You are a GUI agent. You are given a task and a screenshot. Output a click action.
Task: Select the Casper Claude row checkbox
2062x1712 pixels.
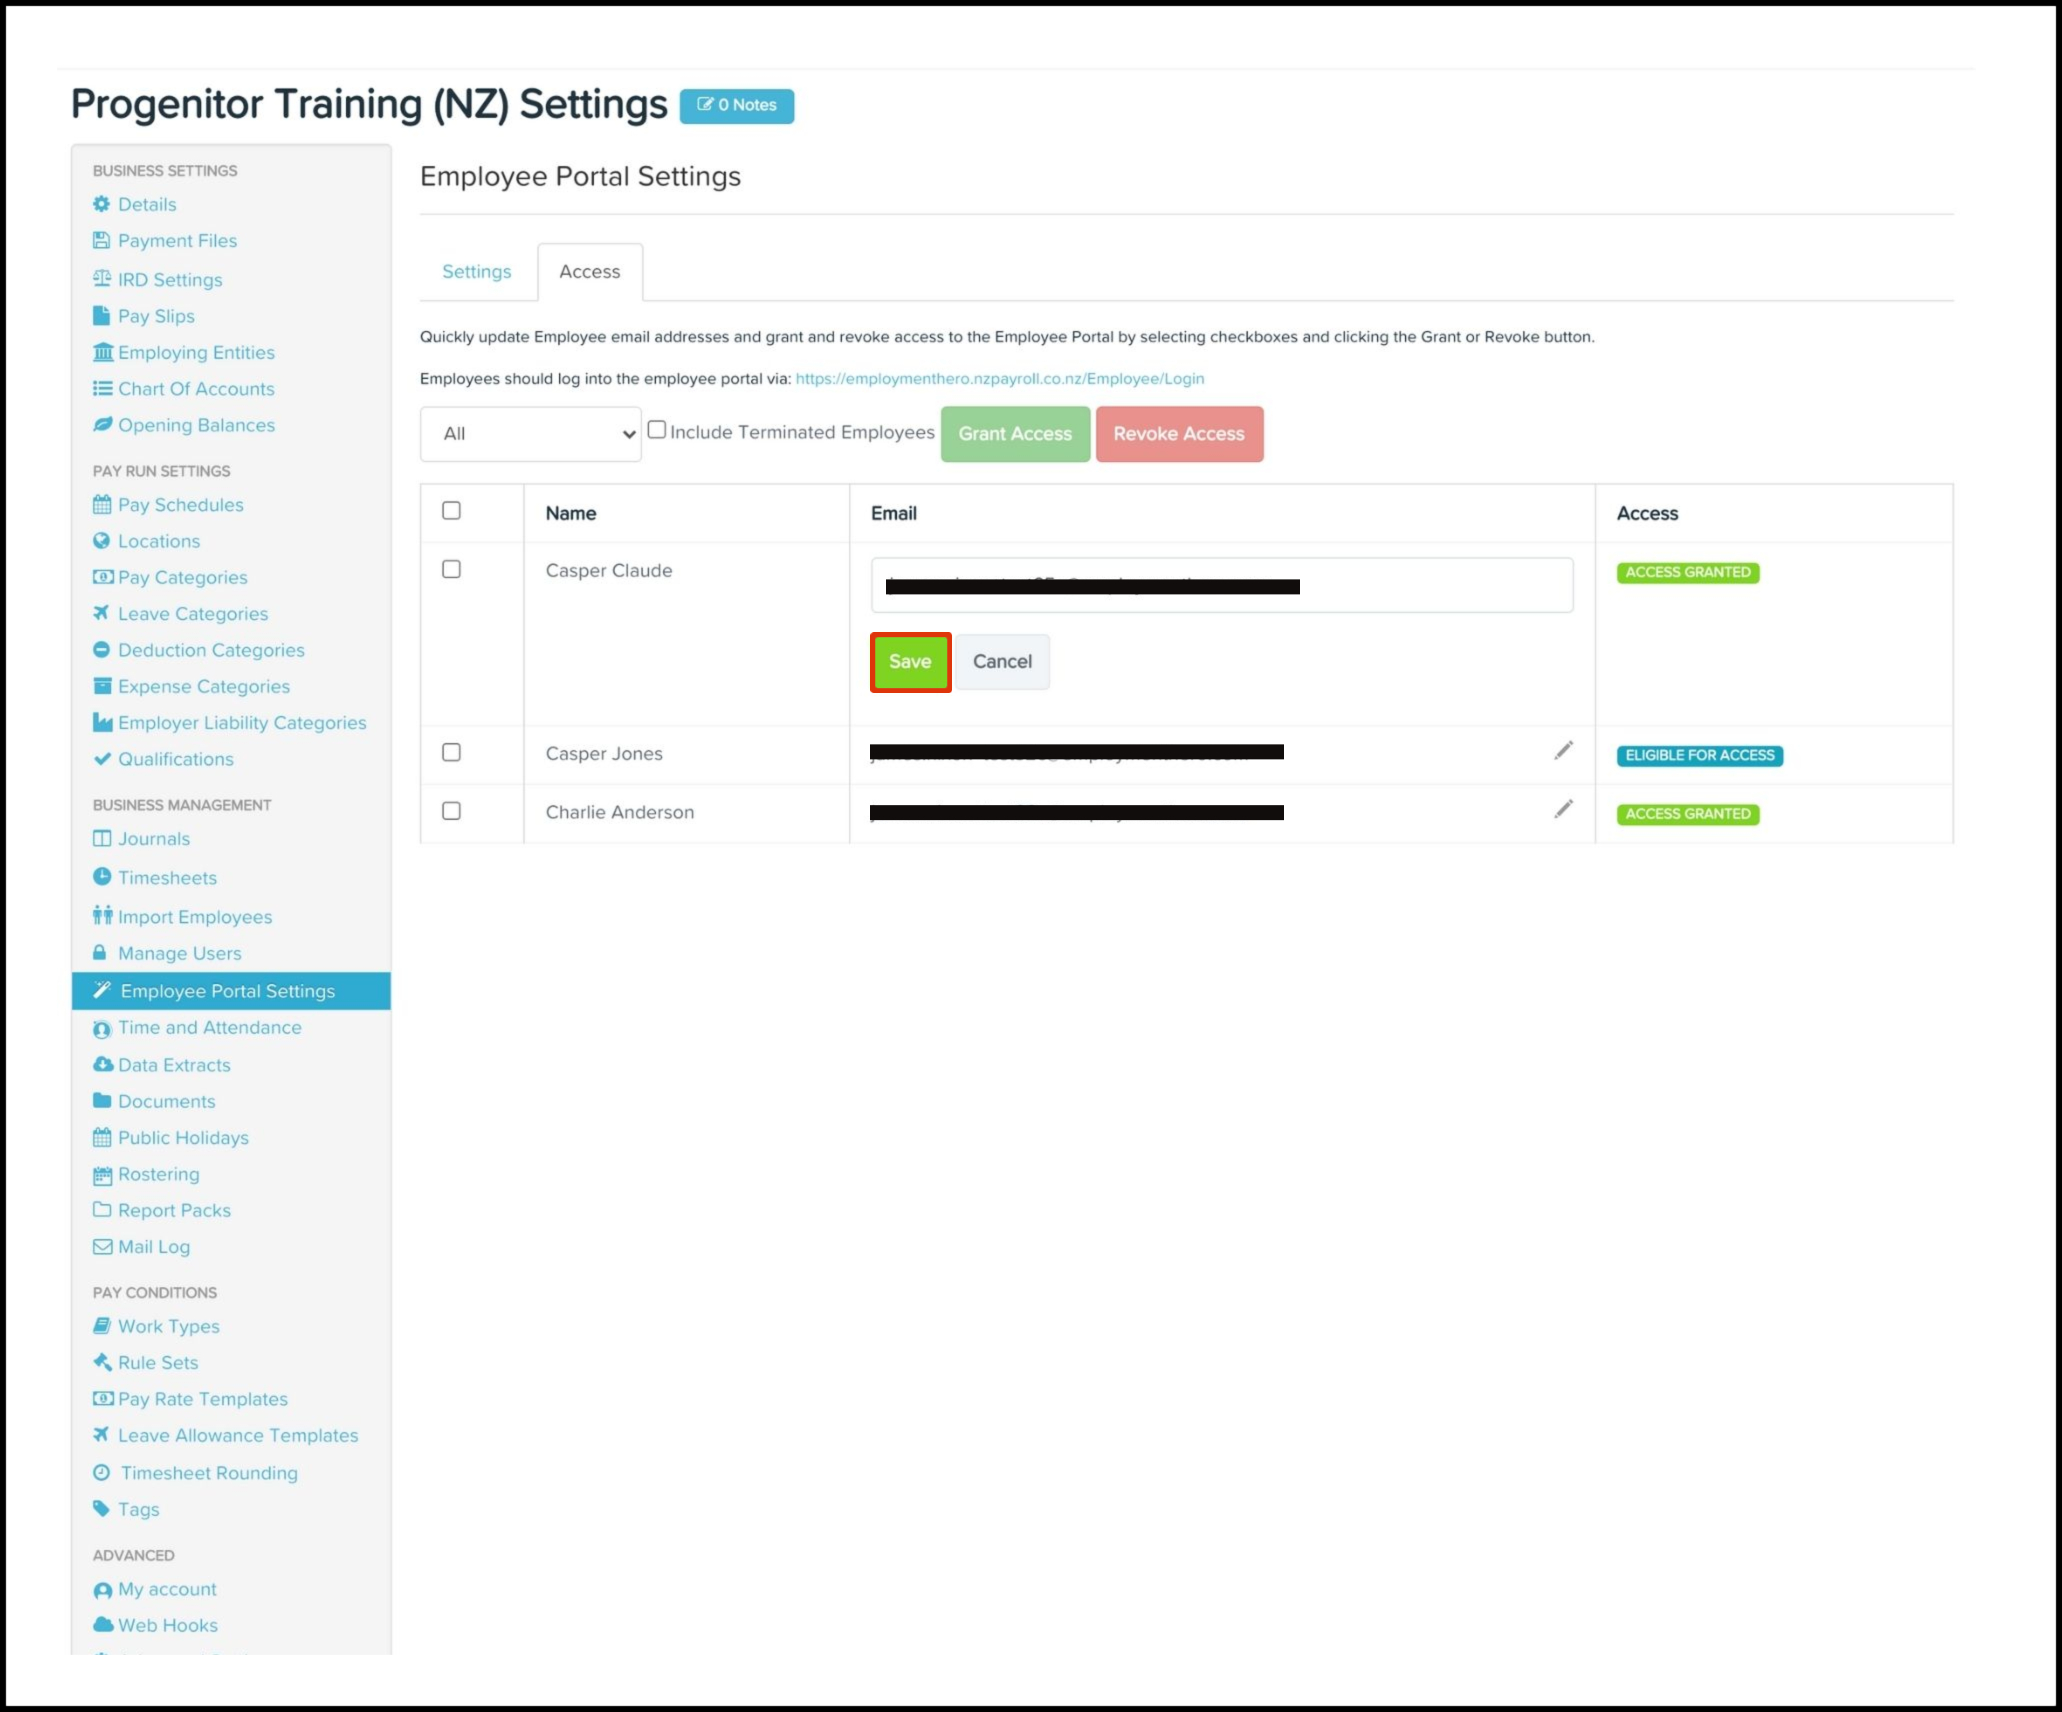[451, 569]
